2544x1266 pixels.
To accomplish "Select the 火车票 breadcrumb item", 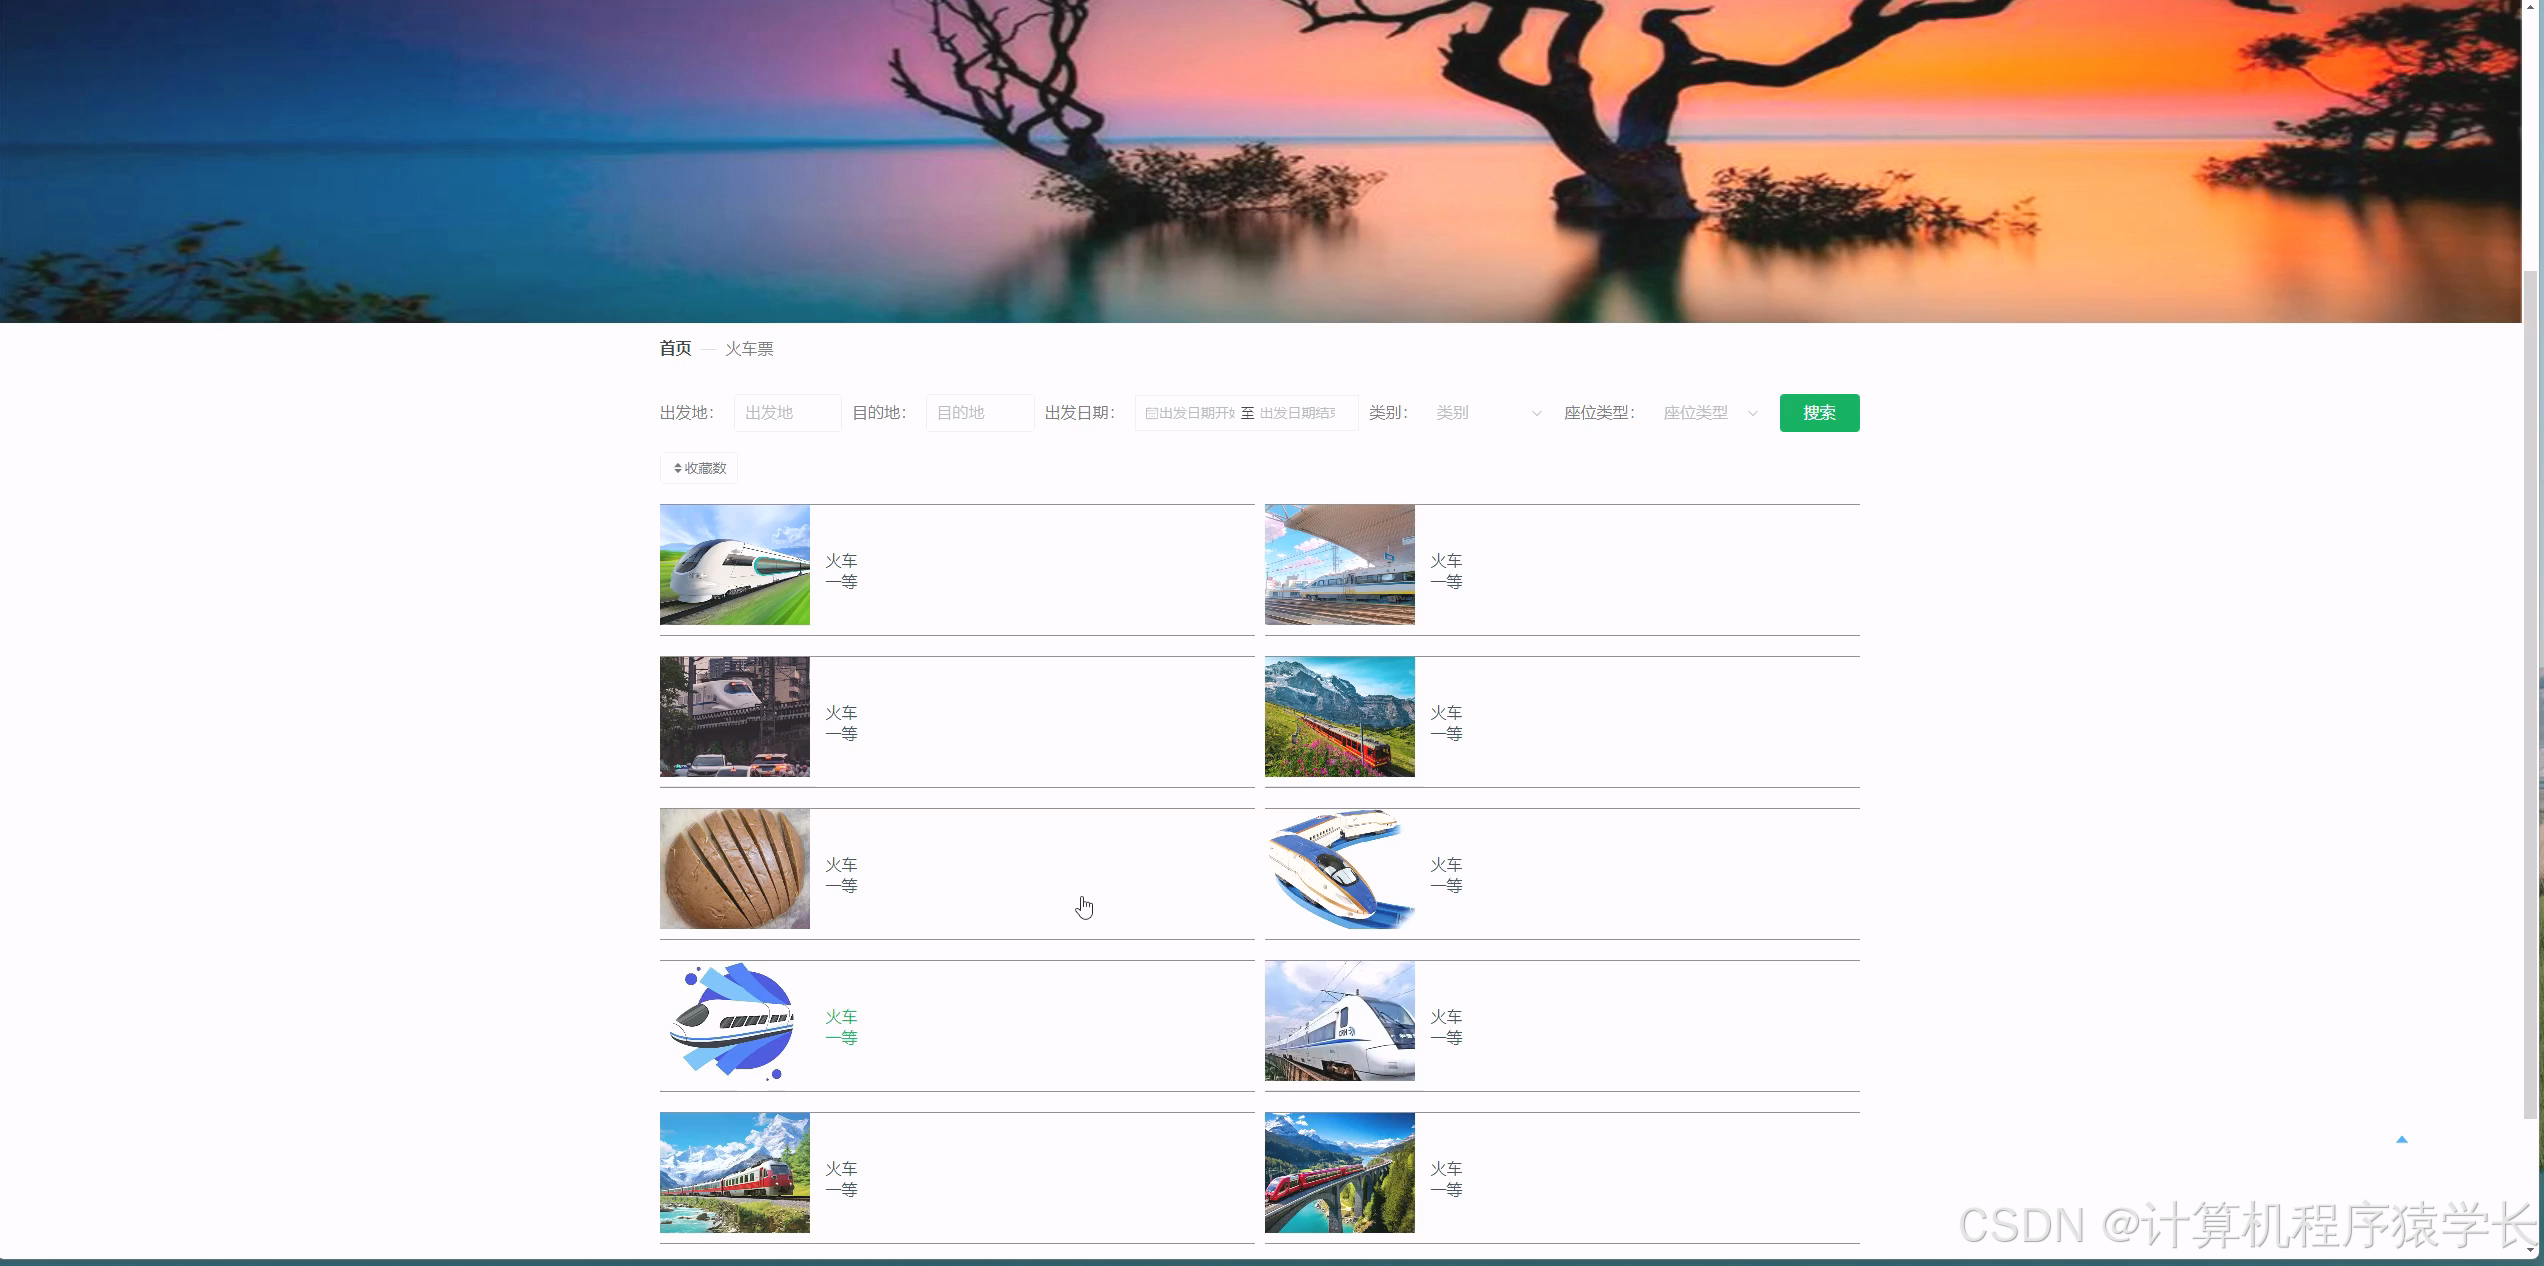I will click(748, 348).
